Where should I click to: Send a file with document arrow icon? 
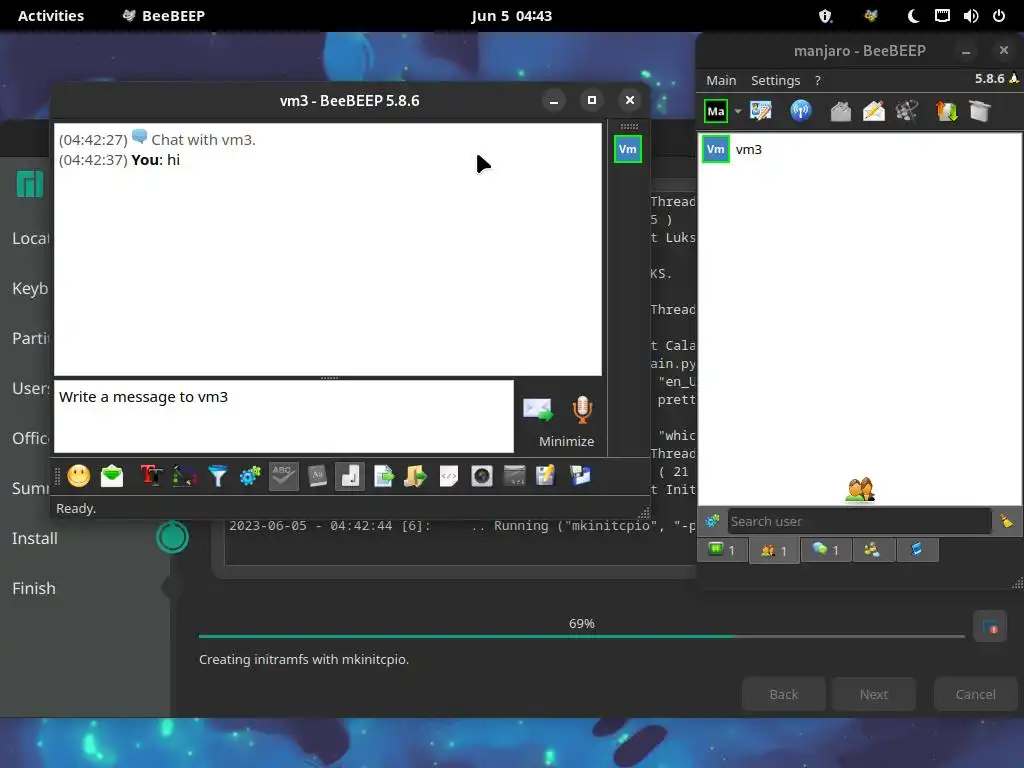pos(384,476)
